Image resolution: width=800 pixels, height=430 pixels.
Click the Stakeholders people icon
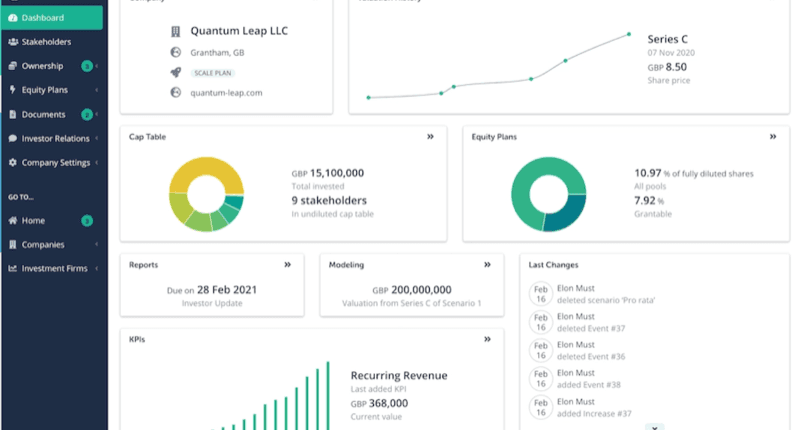(x=12, y=42)
